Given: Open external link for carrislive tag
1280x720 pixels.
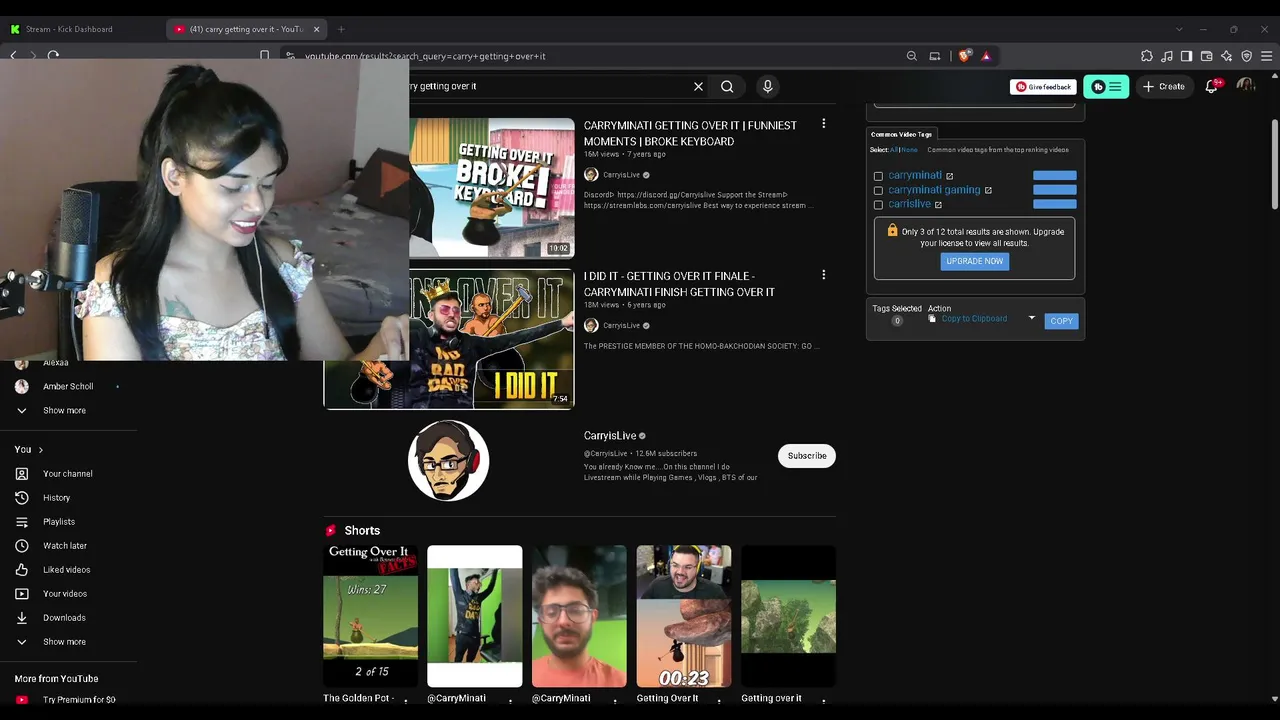Looking at the screenshot, I should pos(938,204).
